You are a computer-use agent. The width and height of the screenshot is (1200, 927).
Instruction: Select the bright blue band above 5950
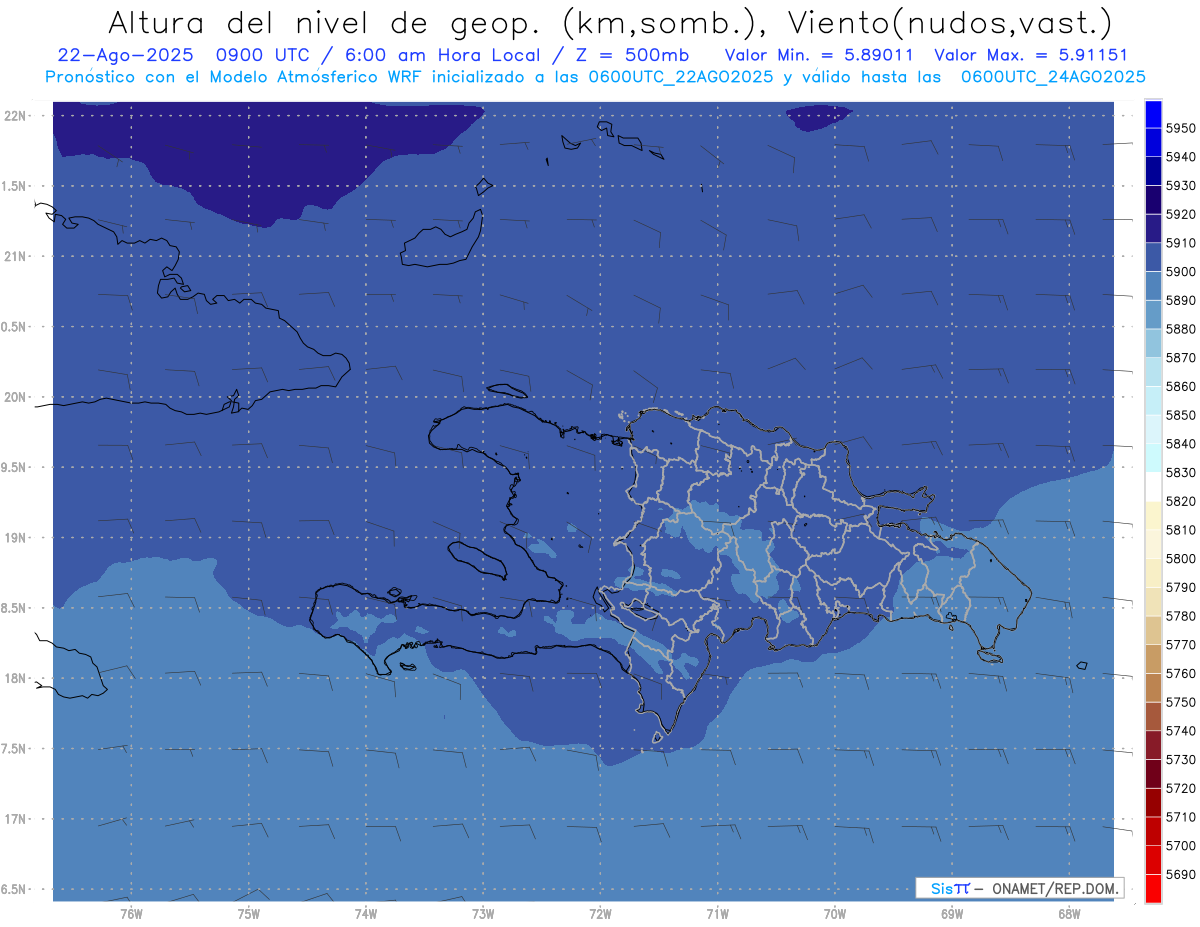pyautogui.click(x=1153, y=114)
